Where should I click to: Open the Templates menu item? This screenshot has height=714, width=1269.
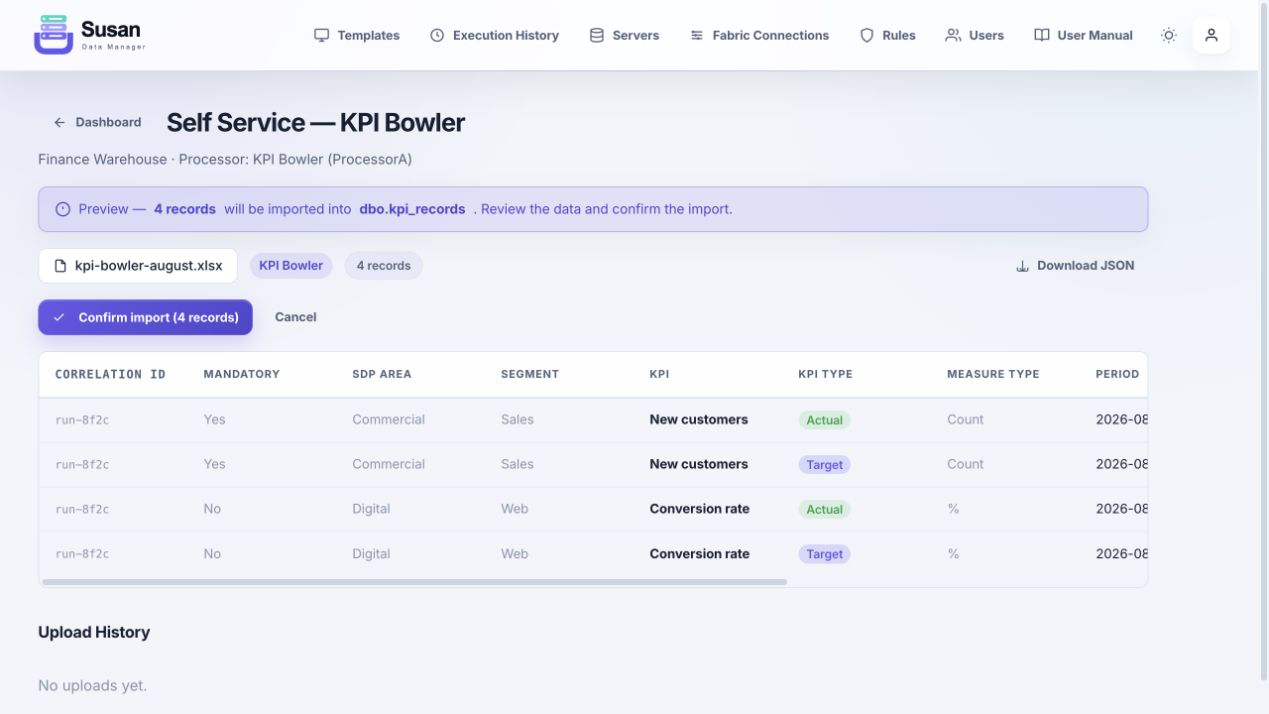[357, 35]
